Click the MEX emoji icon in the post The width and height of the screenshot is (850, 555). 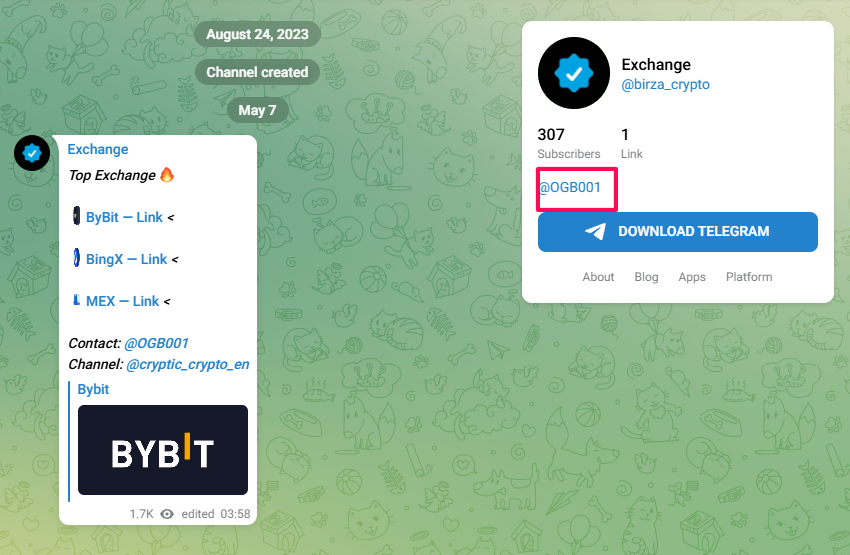76,300
